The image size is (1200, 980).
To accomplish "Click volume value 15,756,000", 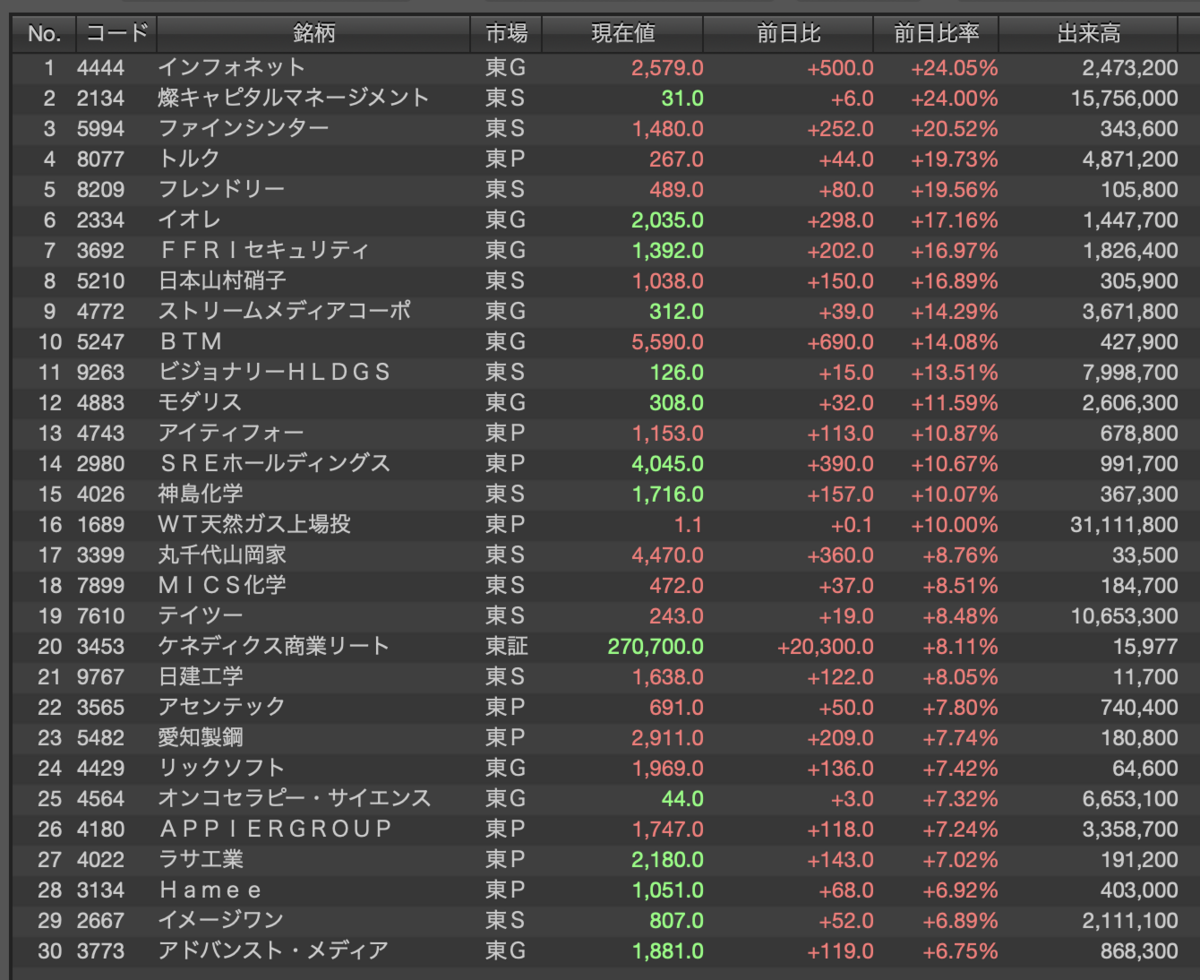I will pos(1124,98).
